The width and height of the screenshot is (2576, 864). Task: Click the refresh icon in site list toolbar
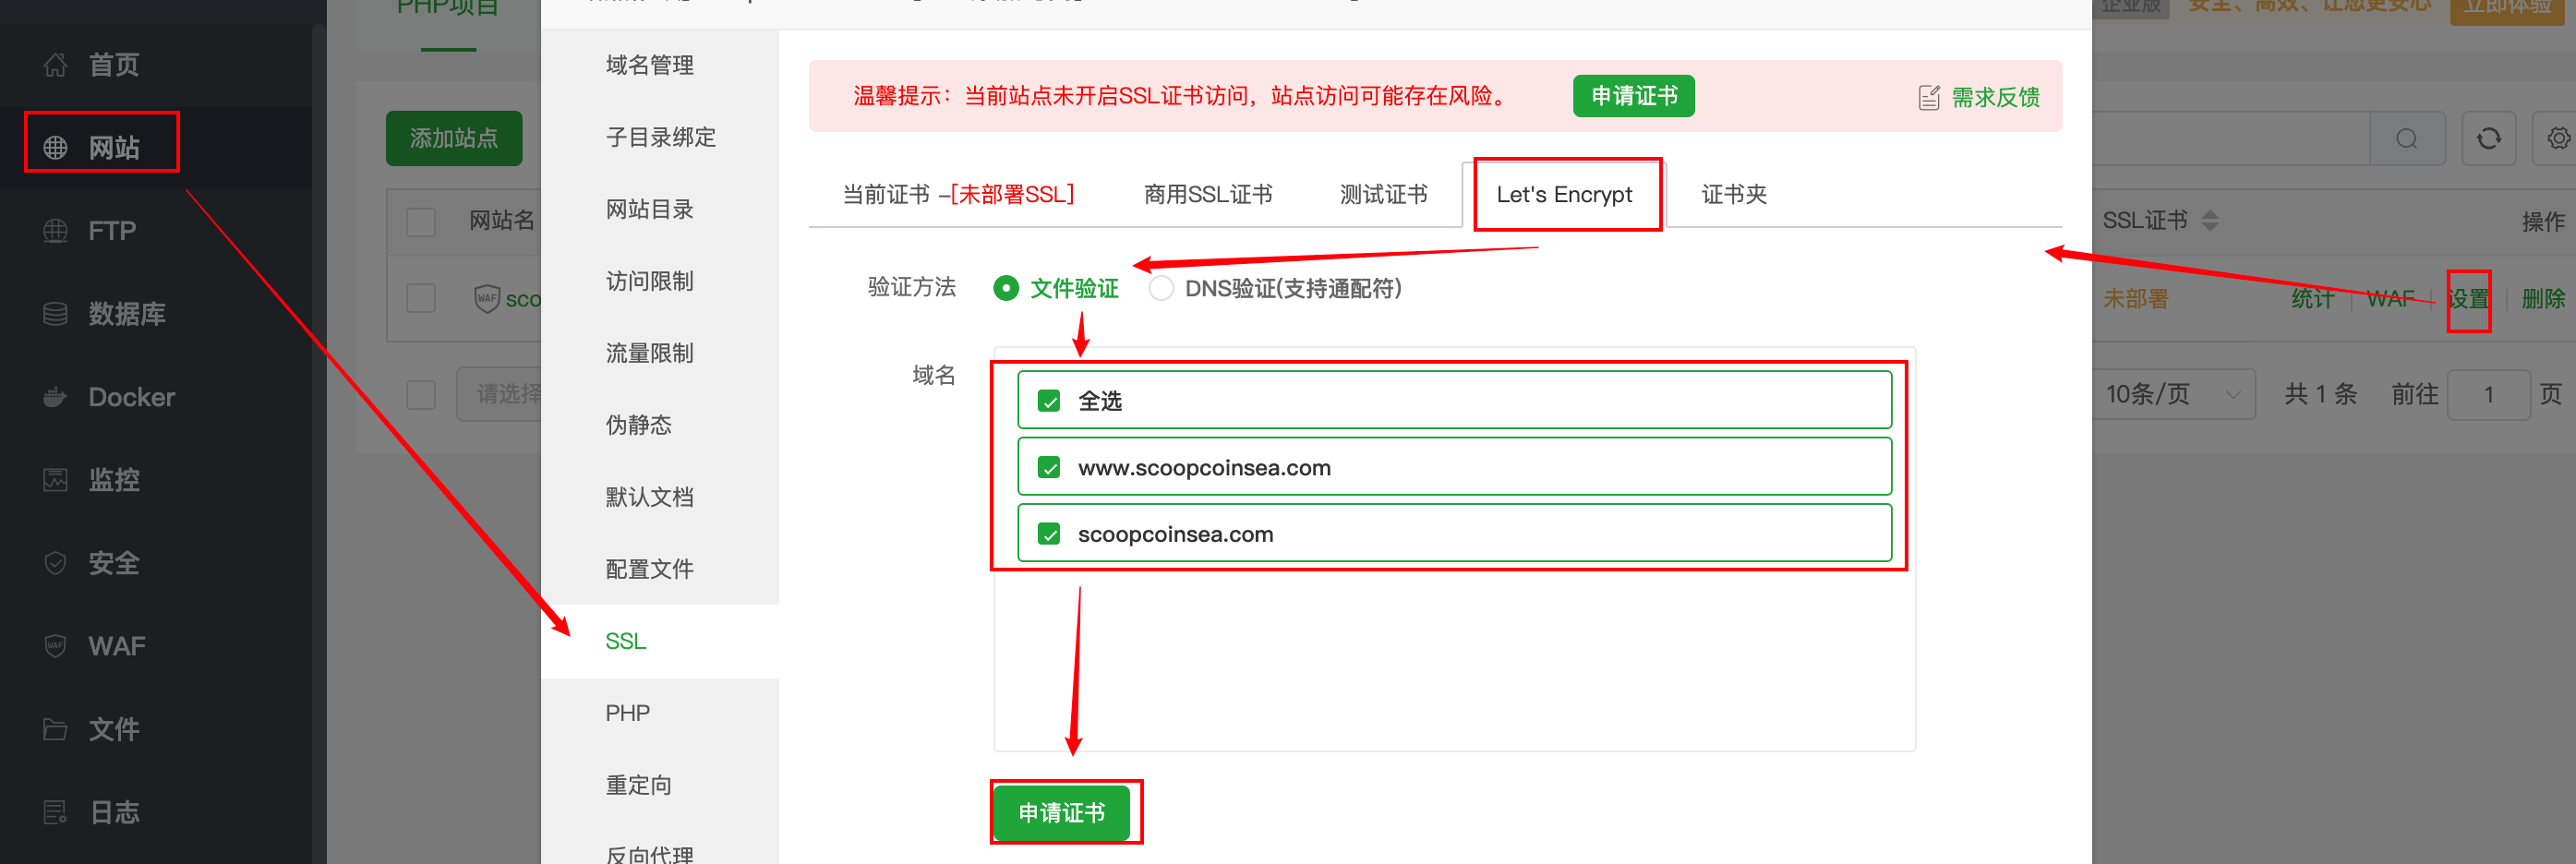pos(2489,138)
